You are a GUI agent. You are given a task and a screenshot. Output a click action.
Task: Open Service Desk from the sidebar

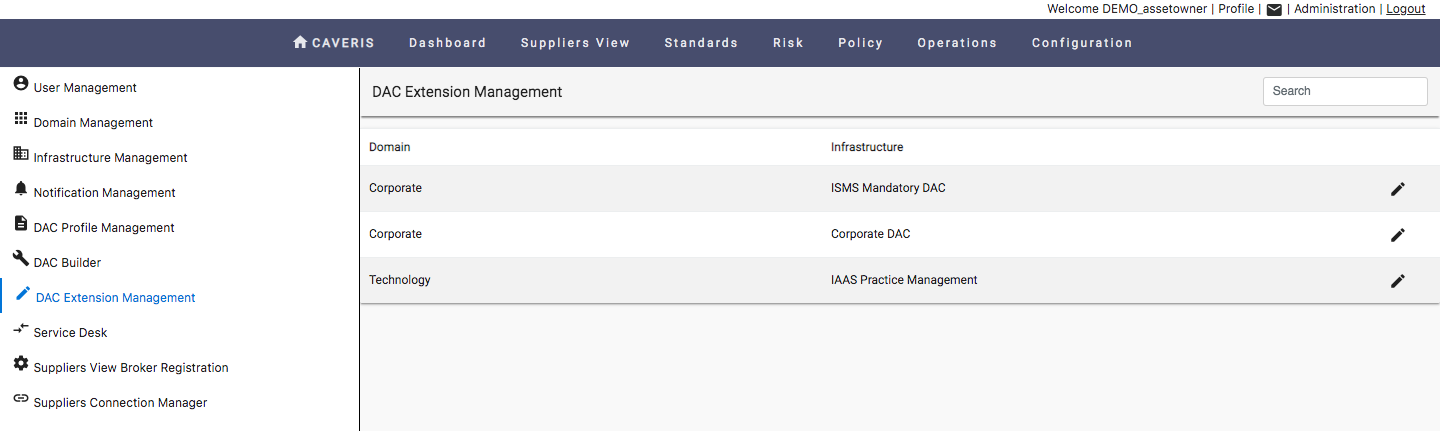pyautogui.click(x=70, y=333)
